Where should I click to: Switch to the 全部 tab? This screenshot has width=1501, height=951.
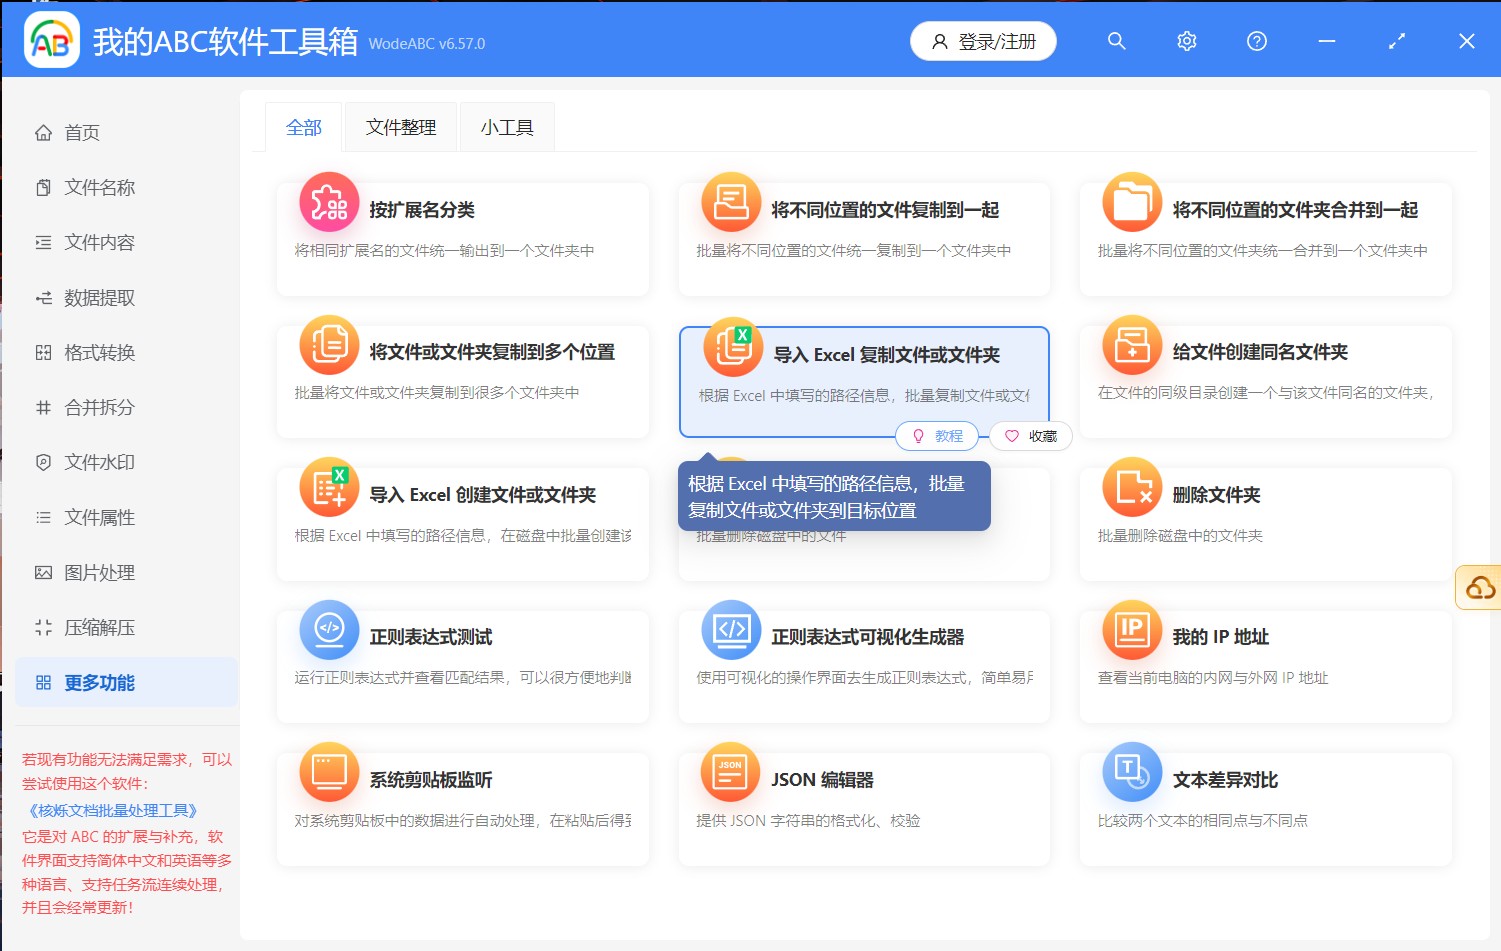(x=304, y=128)
